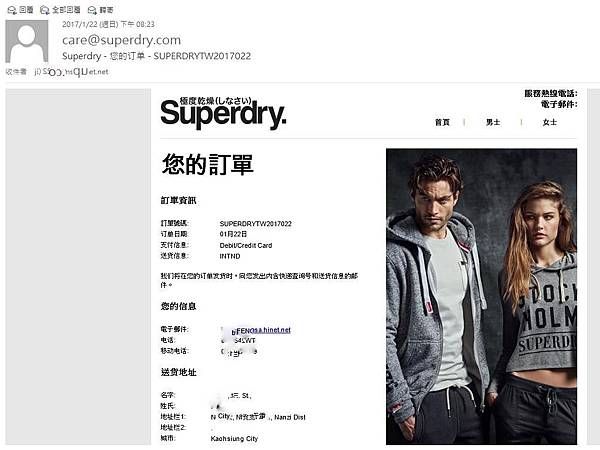Click the models promotional photo
The width and height of the screenshot is (600, 450).
[481, 296]
